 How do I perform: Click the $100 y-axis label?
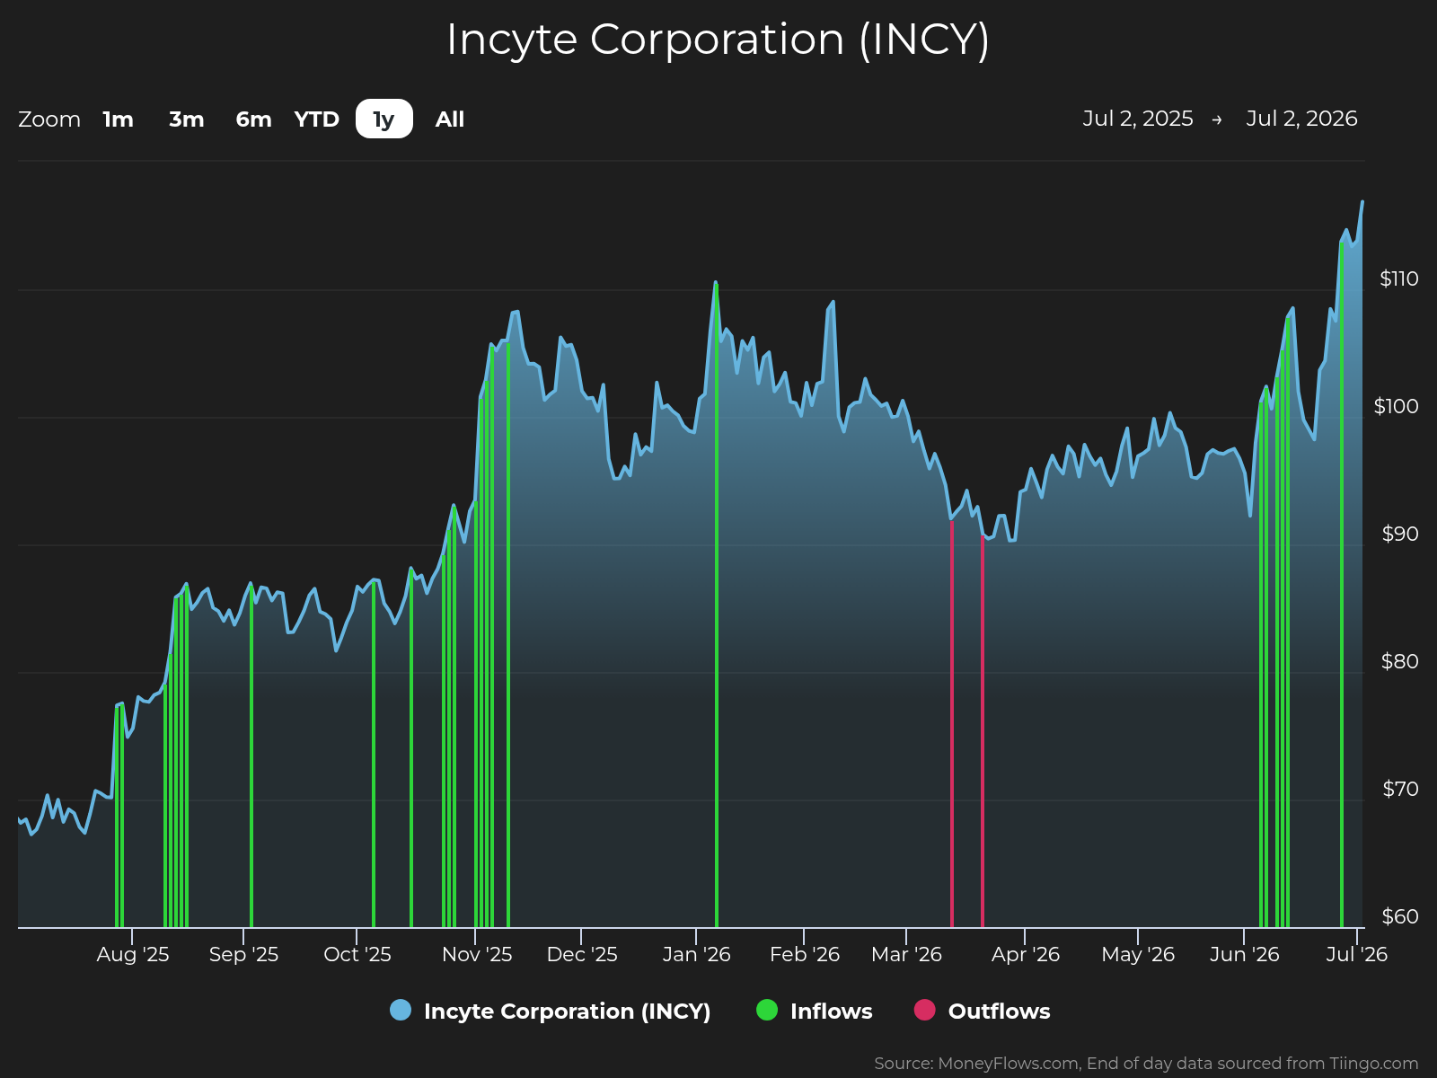1396,406
